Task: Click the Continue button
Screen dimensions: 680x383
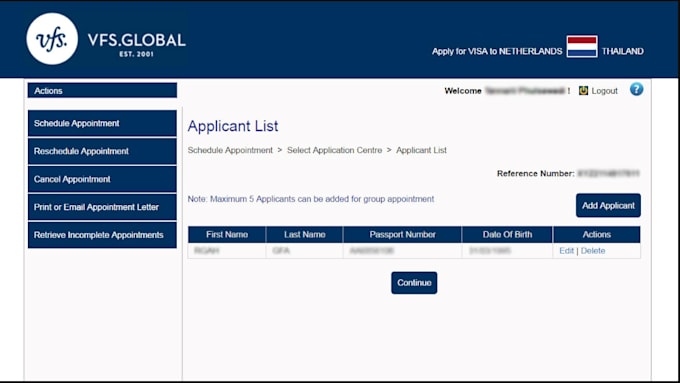Action: click(414, 282)
